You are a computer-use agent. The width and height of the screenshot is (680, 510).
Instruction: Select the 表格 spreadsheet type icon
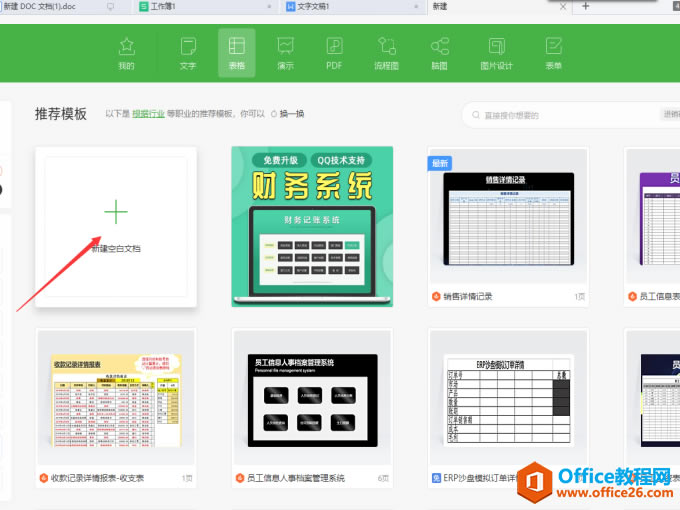(237, 46)
